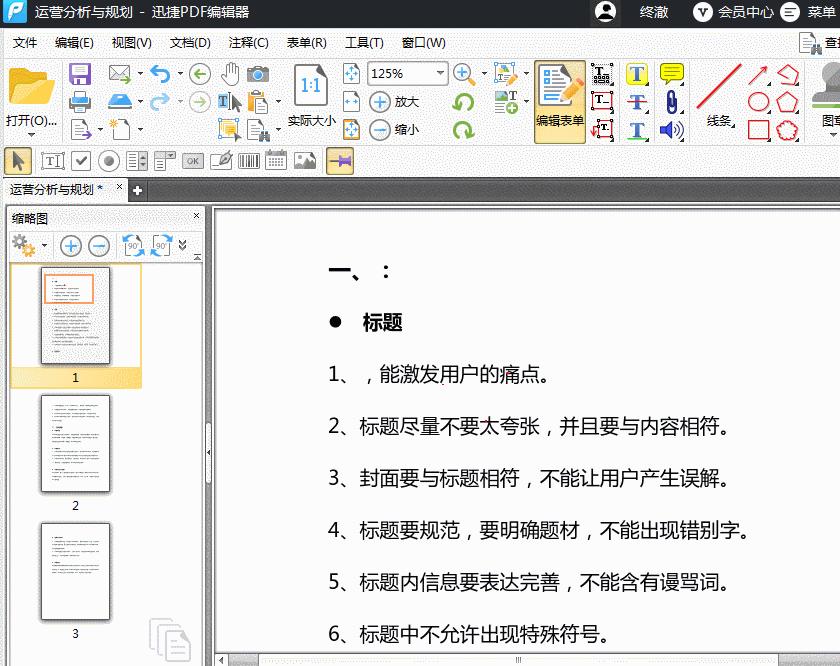Screen dimensions: 840x666
Task: Select the radio button form field tool
Action: [x=108, y=161]
